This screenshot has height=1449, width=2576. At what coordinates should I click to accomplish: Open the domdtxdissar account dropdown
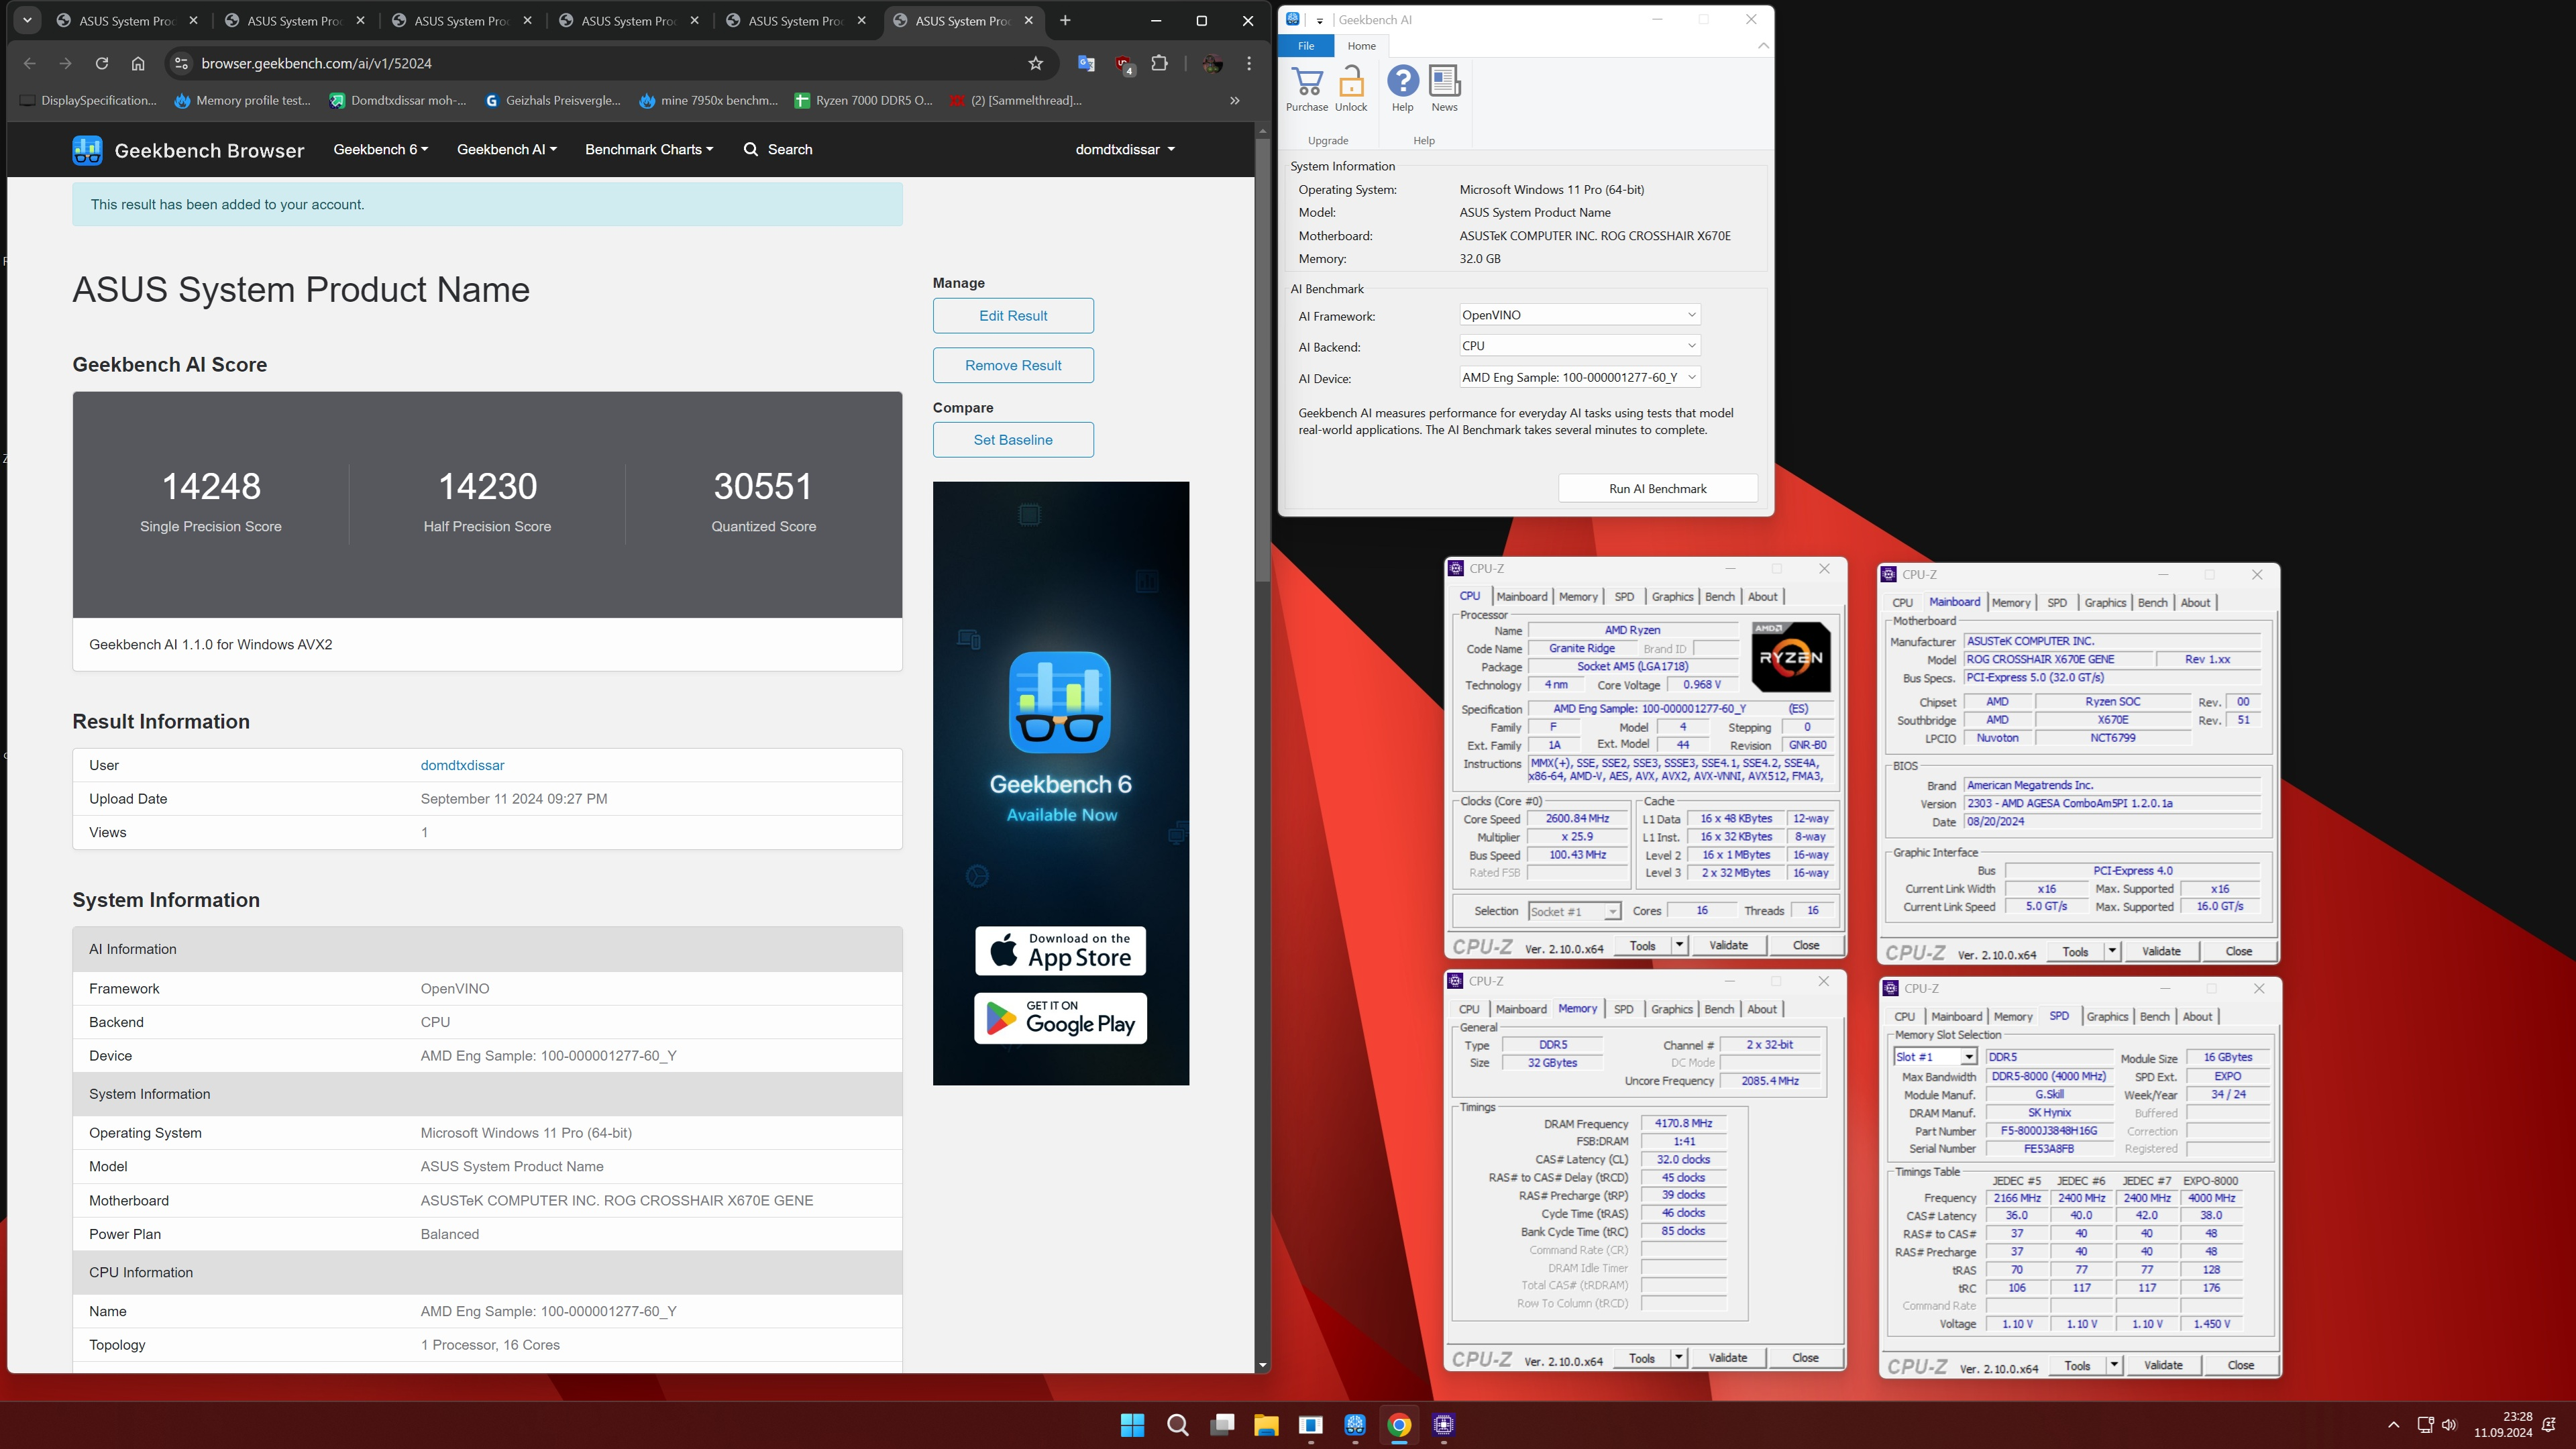pos(1125,150)
